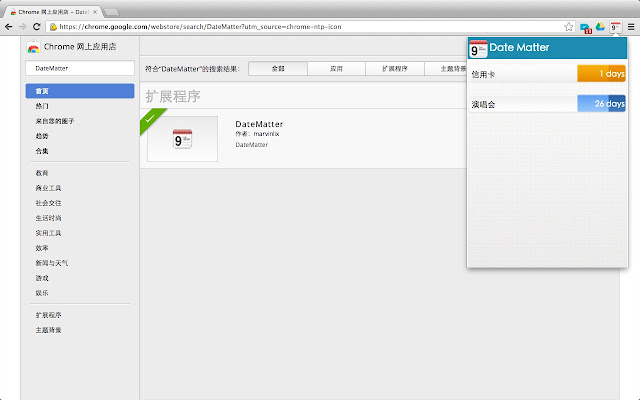Image resolution: width=640 pixels, height=400 pixels.
Task: Select the 商业工具 category
Action: click(x=48, y=188)
